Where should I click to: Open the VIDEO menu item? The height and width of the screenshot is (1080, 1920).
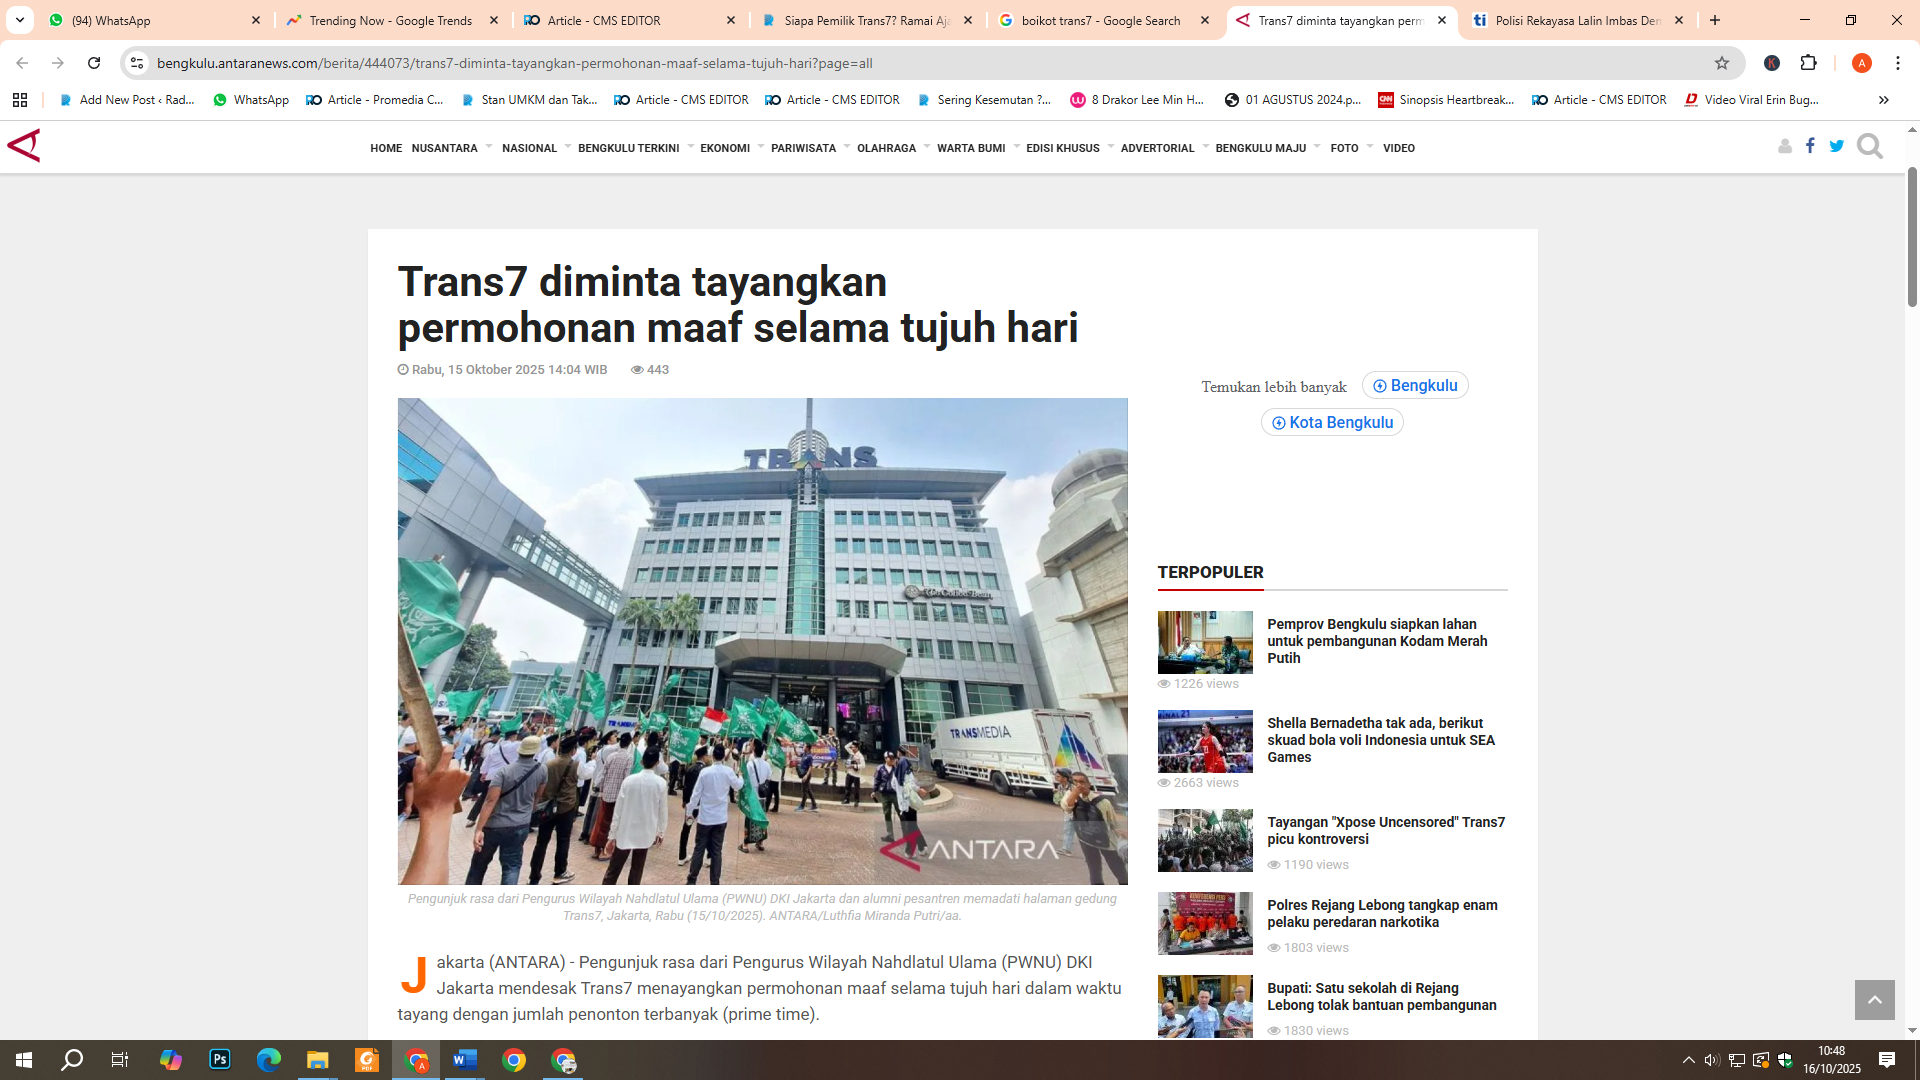click(x=1398, y=148)
